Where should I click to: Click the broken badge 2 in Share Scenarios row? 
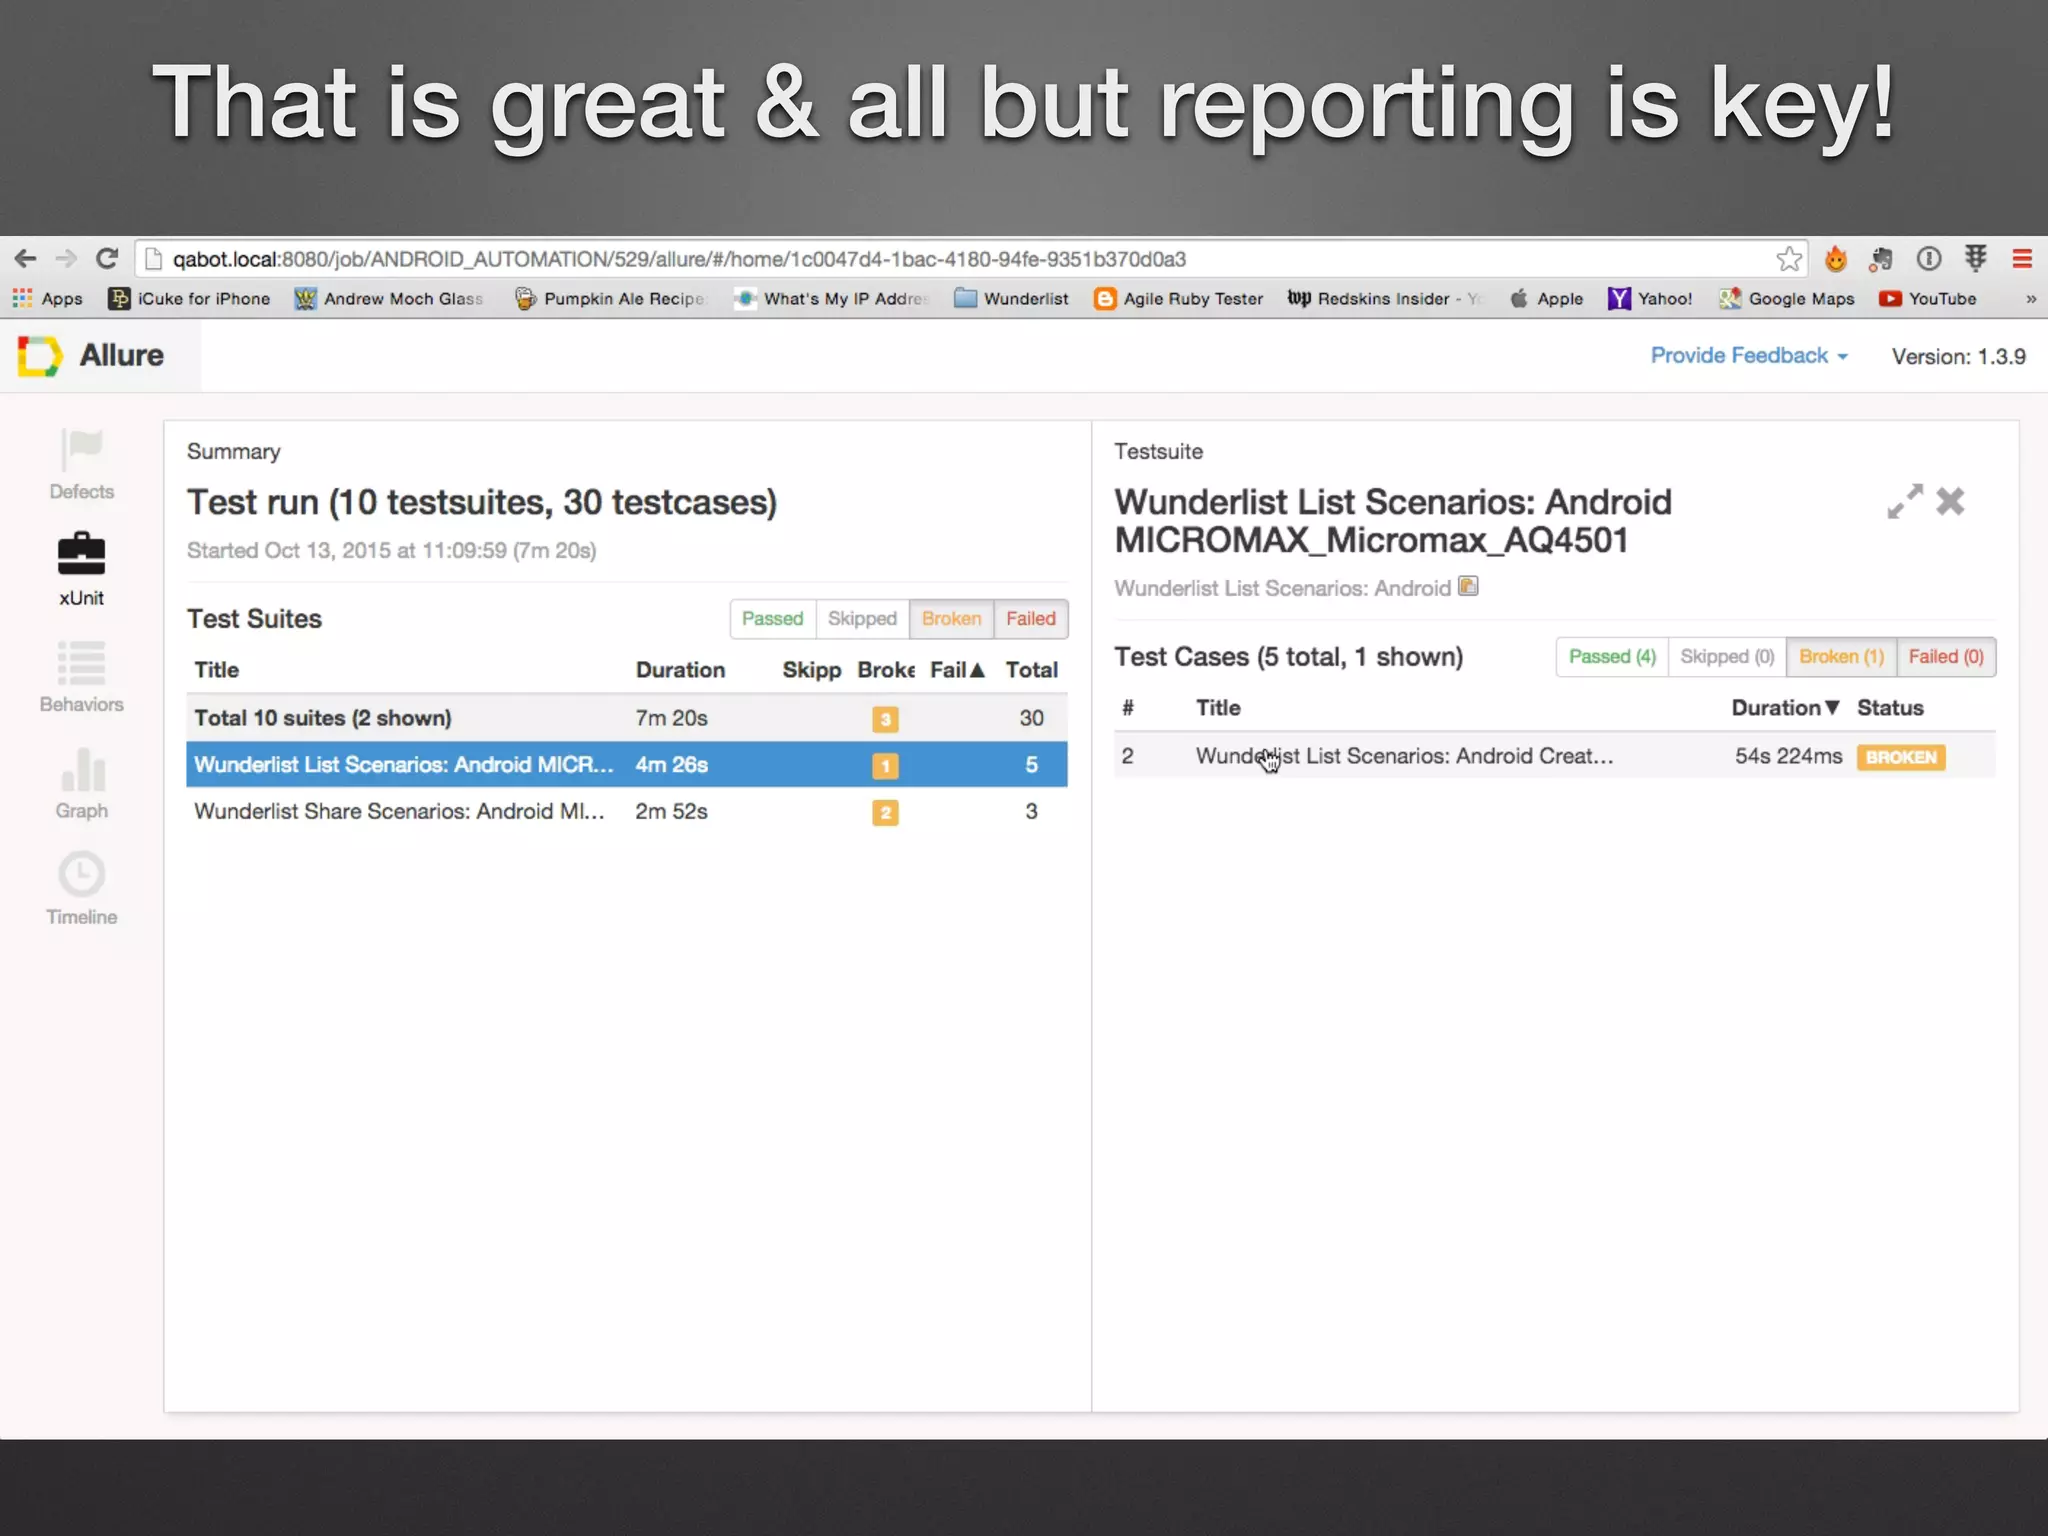tap(885, 812)
